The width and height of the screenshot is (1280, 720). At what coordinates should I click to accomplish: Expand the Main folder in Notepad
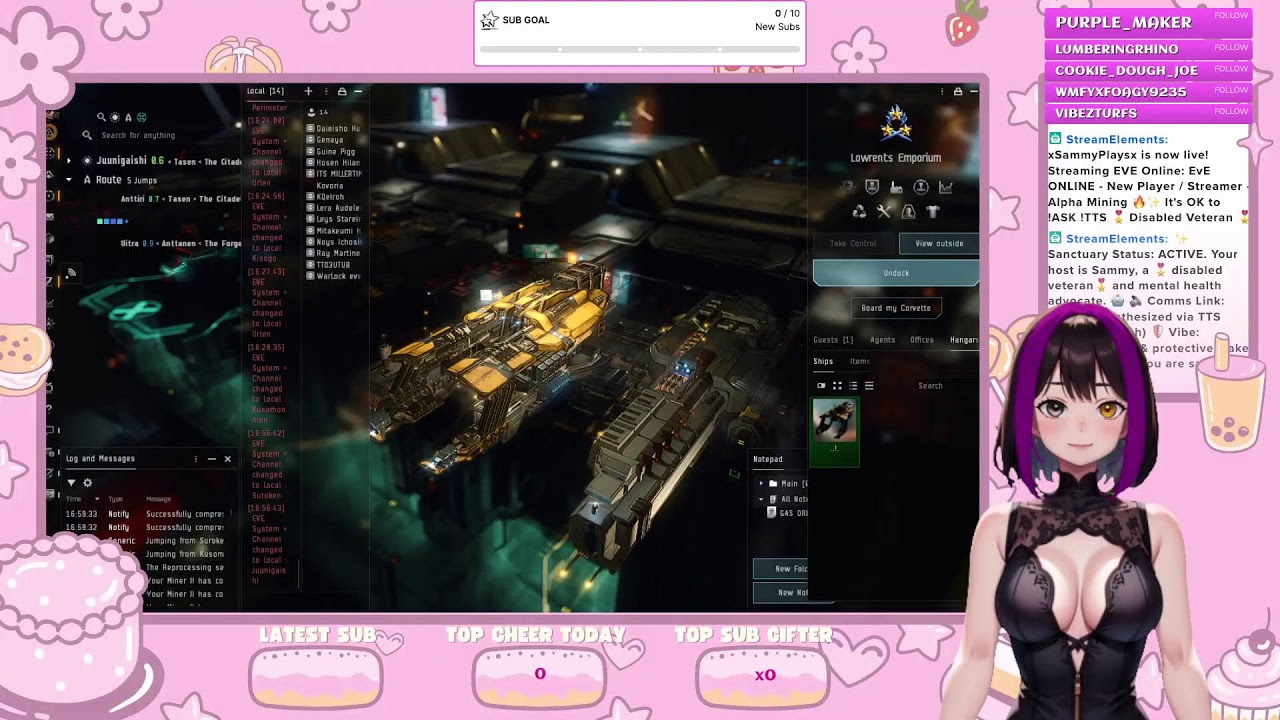pyautogui.click(x=761, y=483)
